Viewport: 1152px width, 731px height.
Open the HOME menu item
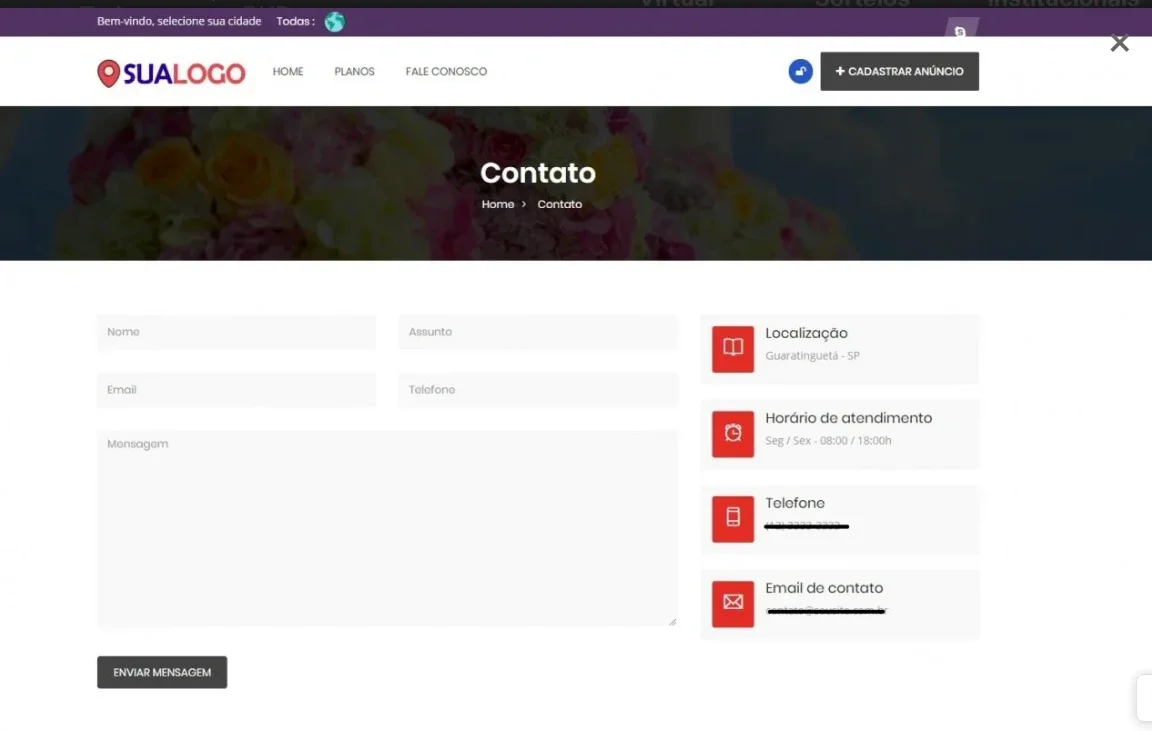pyautogui.click(x=288, y=71)
